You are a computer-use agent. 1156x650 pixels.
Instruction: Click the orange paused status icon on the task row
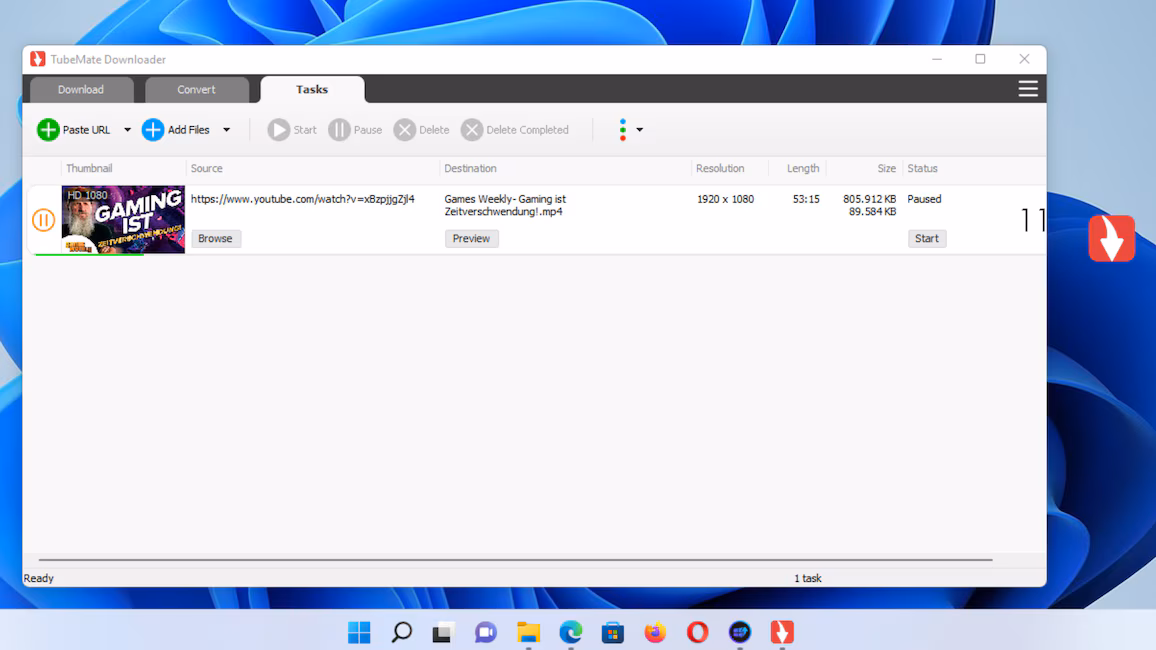43,220
